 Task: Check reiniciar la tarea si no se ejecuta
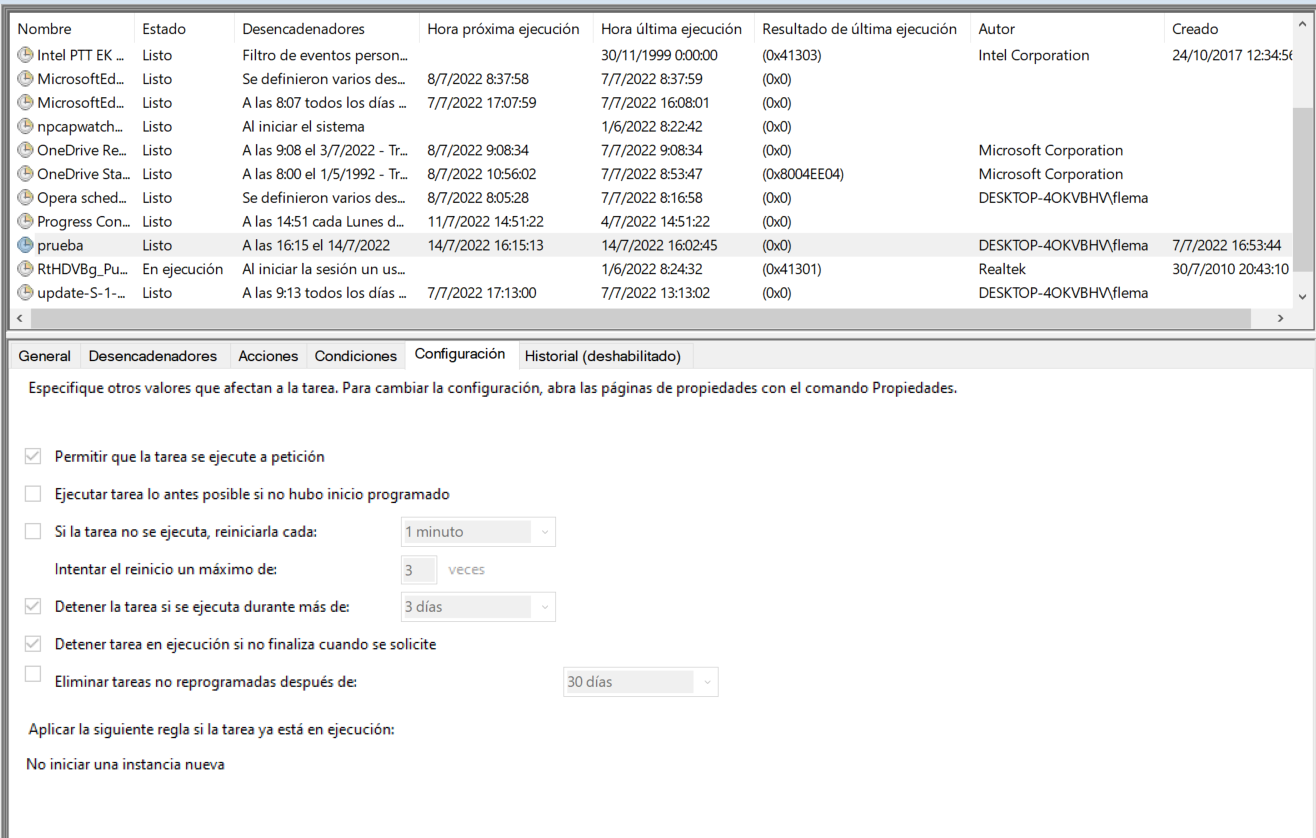click(x=31, y=531)
